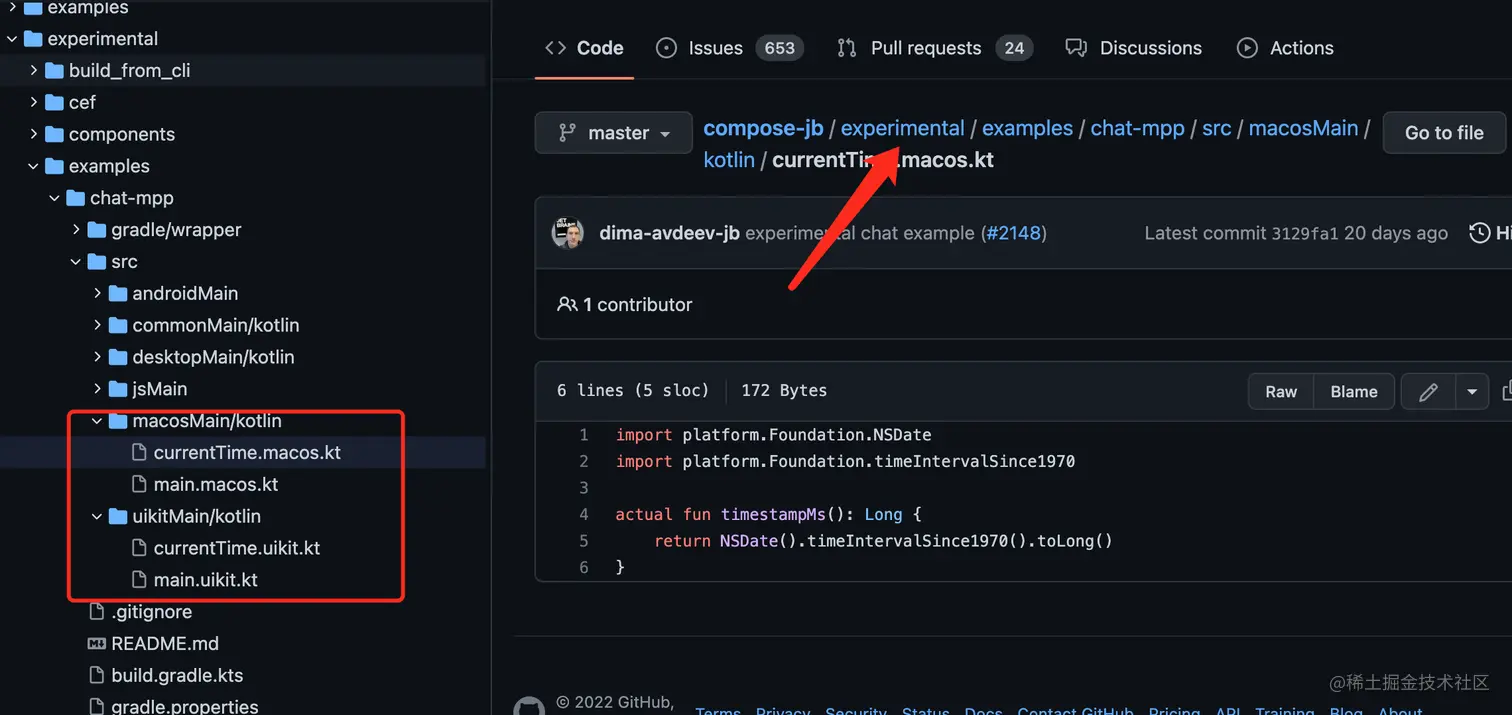Expand the cef folder chevron

click(33, 103)
